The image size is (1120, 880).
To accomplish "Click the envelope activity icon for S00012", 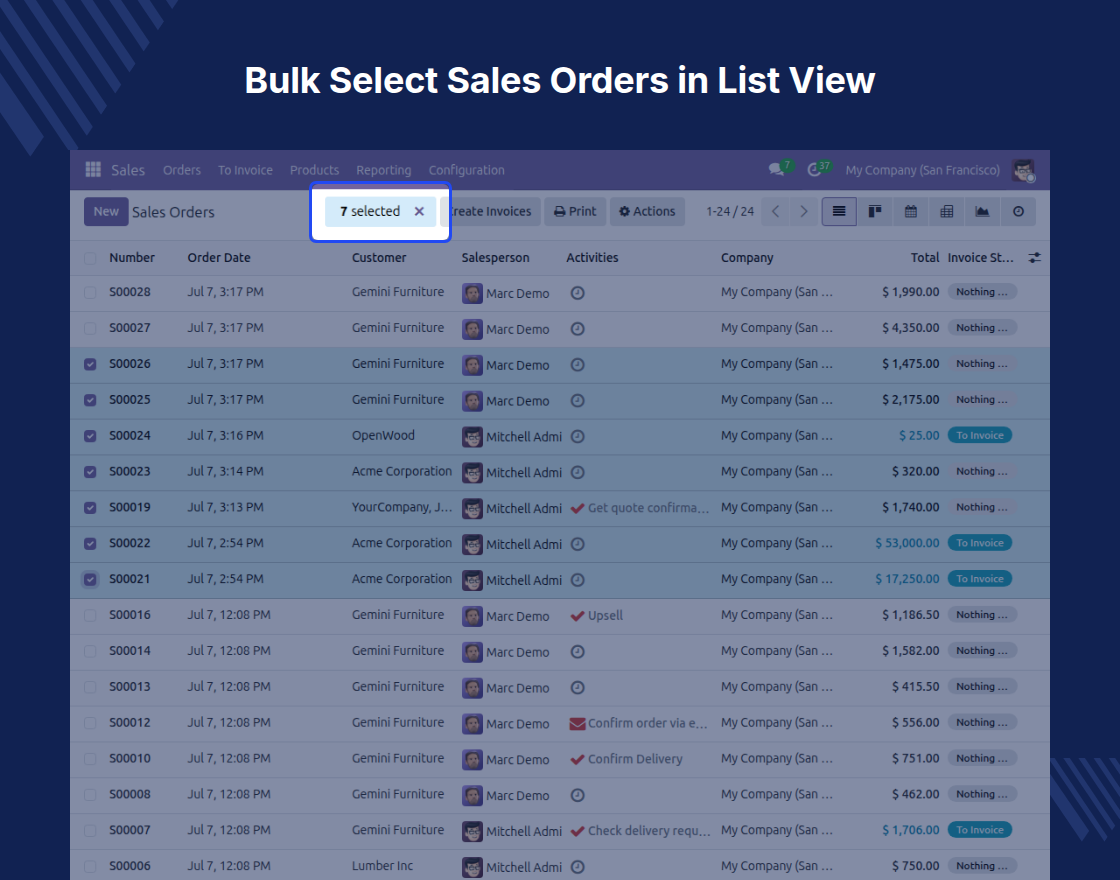I will (578, 724).
